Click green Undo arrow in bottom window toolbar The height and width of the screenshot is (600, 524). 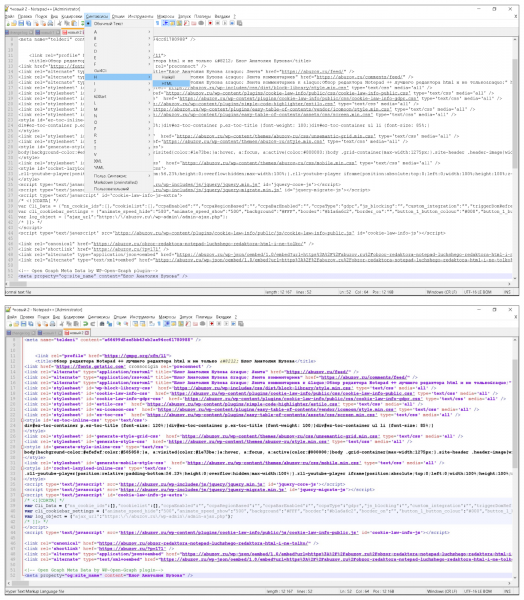(x=85, y=324)
